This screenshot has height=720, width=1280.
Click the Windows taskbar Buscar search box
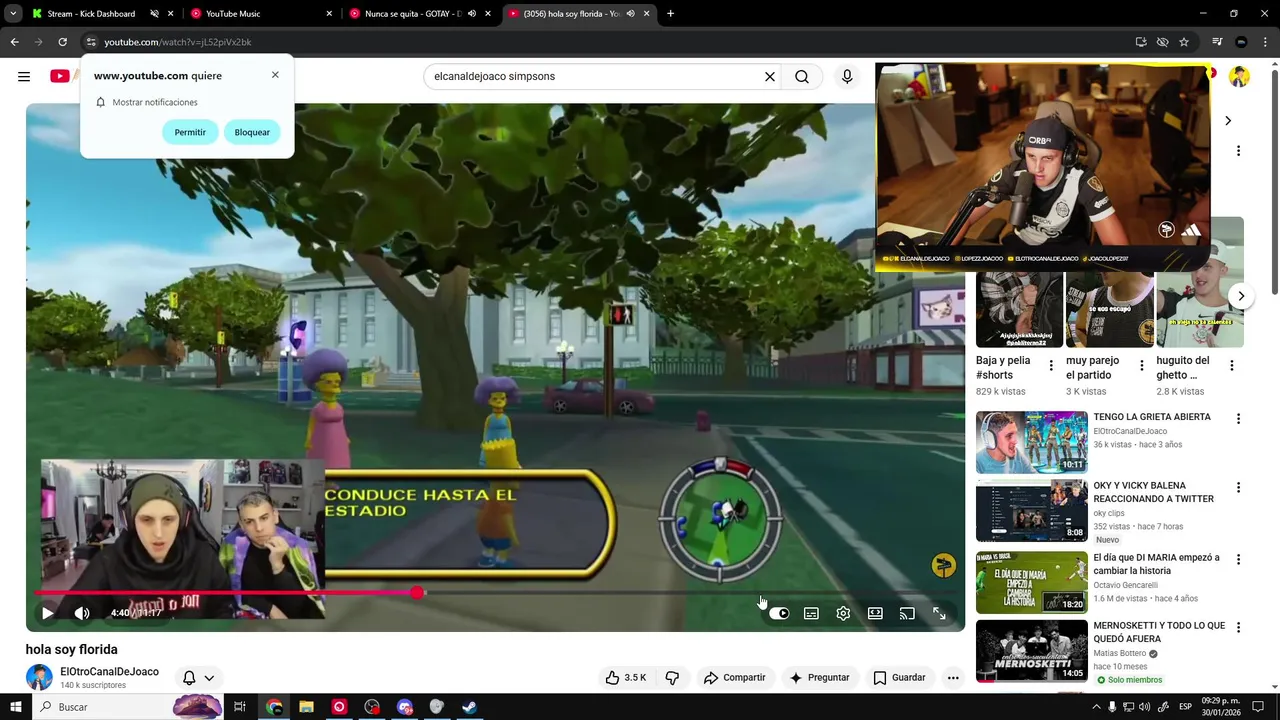point(128,707)
